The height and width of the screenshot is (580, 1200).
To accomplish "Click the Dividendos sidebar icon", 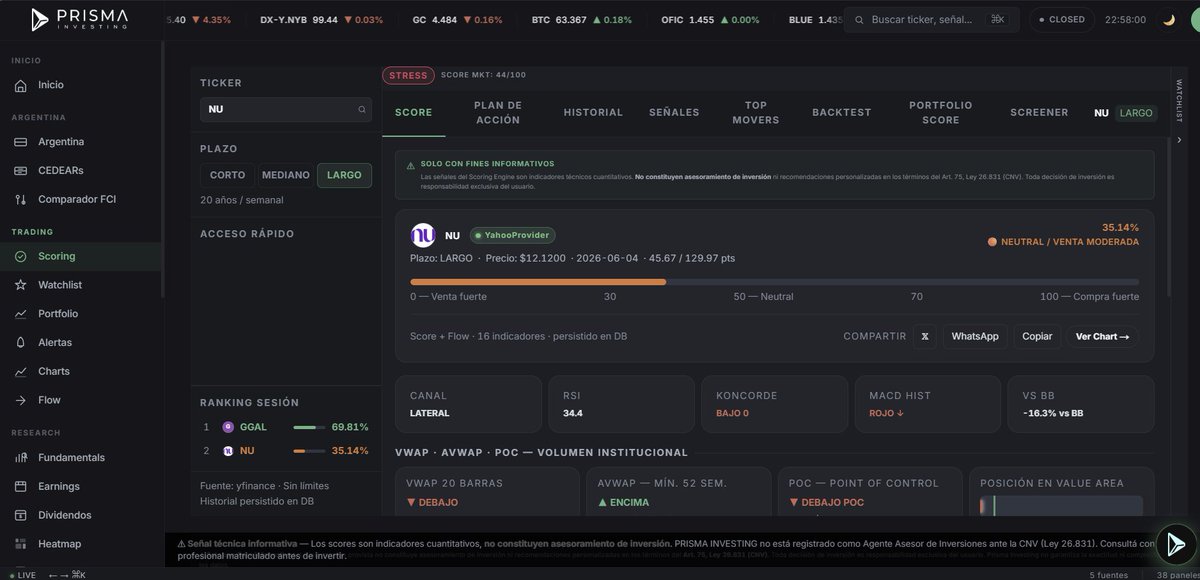I will tap(21, 515).
